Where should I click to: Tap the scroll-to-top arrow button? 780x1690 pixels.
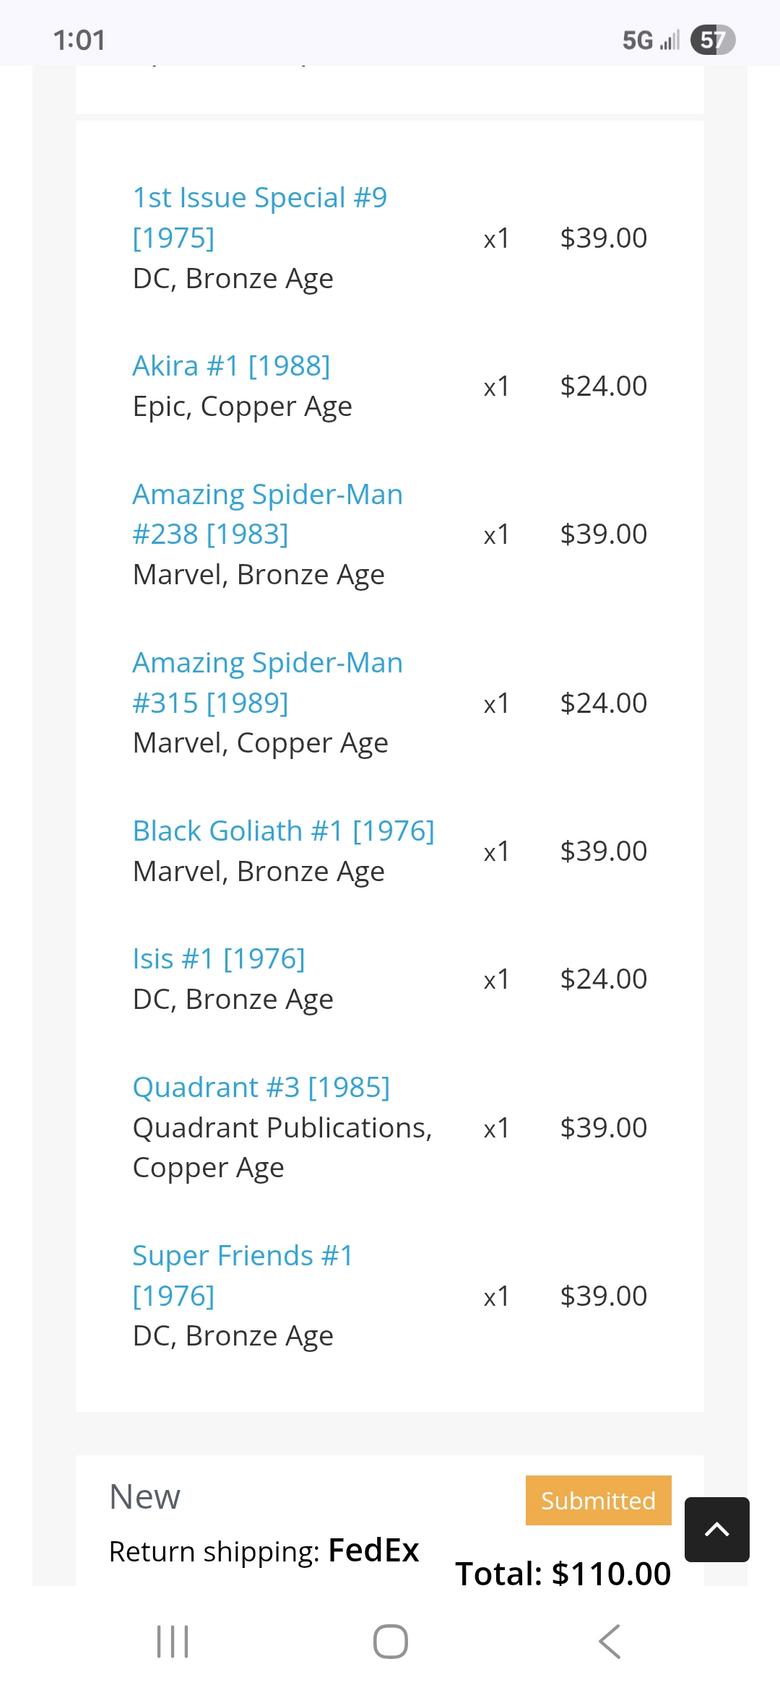tap(717, 1529)
